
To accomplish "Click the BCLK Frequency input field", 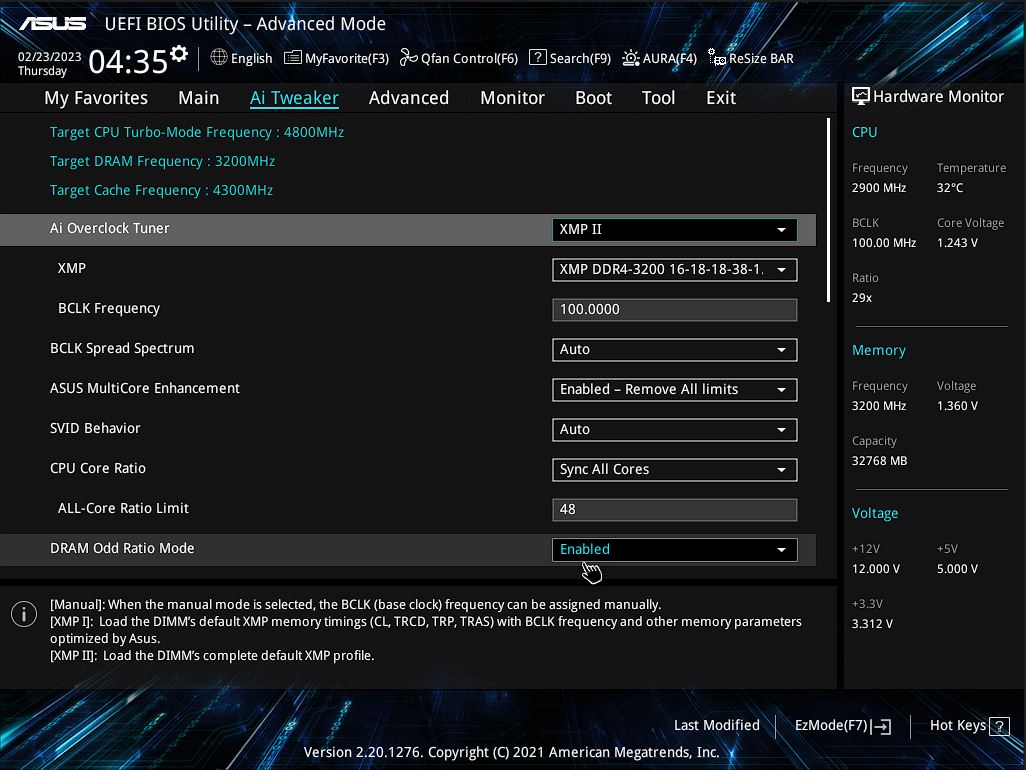I will [x=674, y=309].
